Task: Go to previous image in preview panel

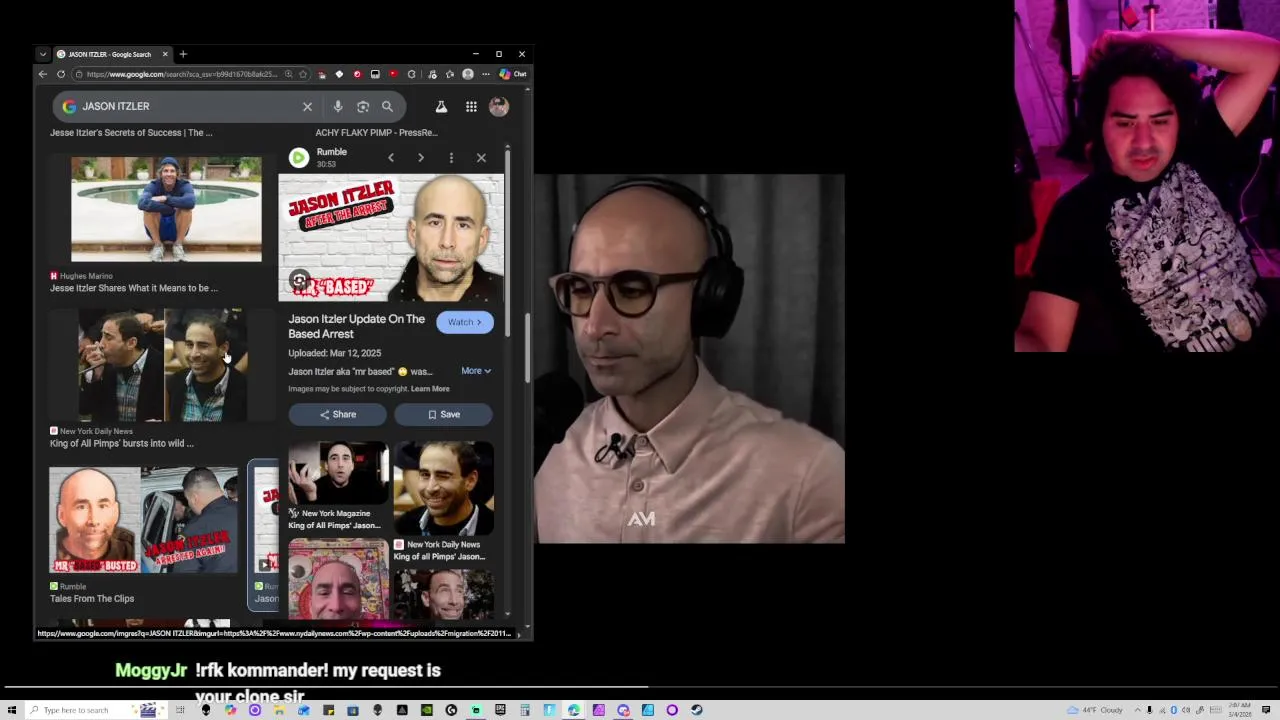Action: (x=391, y=158)
